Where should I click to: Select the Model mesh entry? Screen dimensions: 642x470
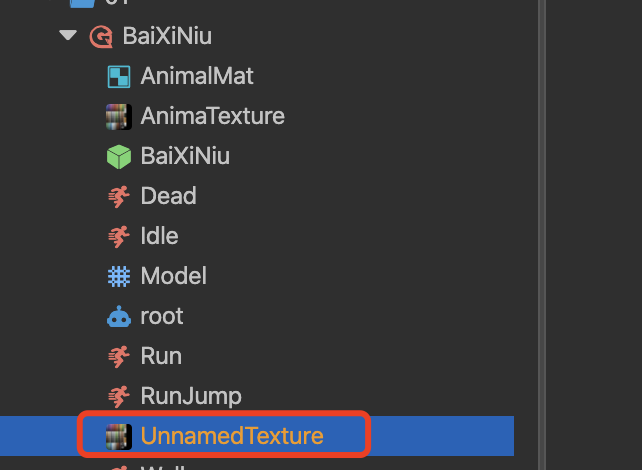click(173, 276)
